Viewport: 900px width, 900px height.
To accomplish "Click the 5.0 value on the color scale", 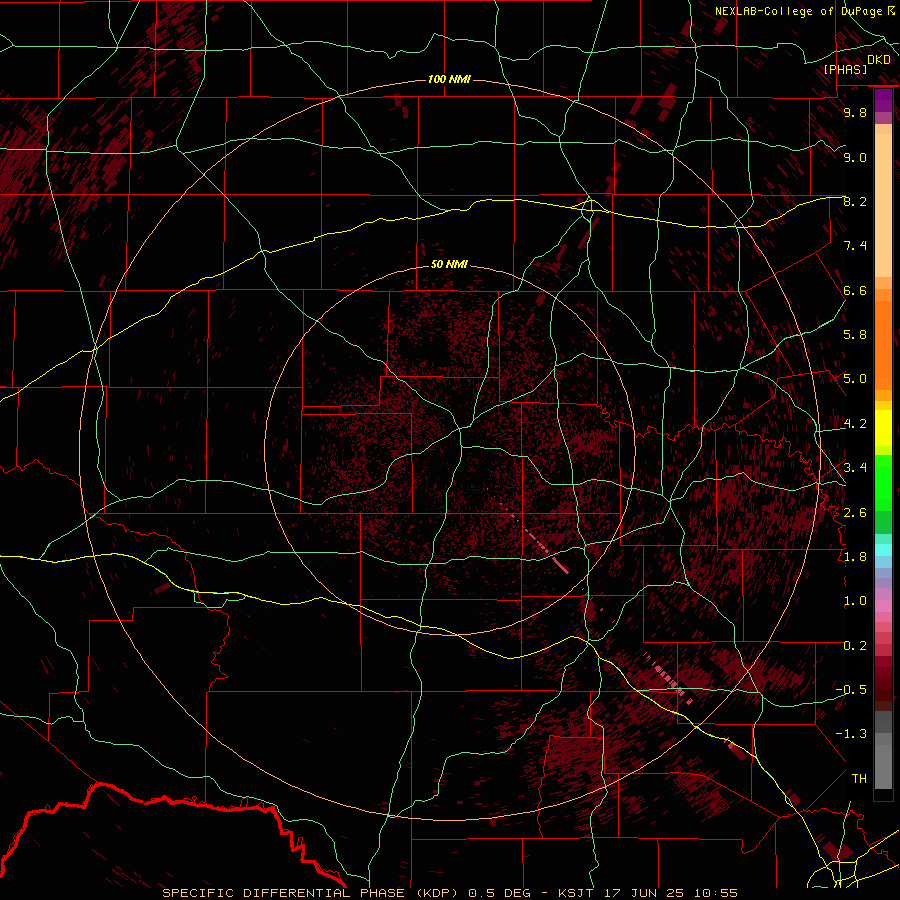I will click(855, 379).
